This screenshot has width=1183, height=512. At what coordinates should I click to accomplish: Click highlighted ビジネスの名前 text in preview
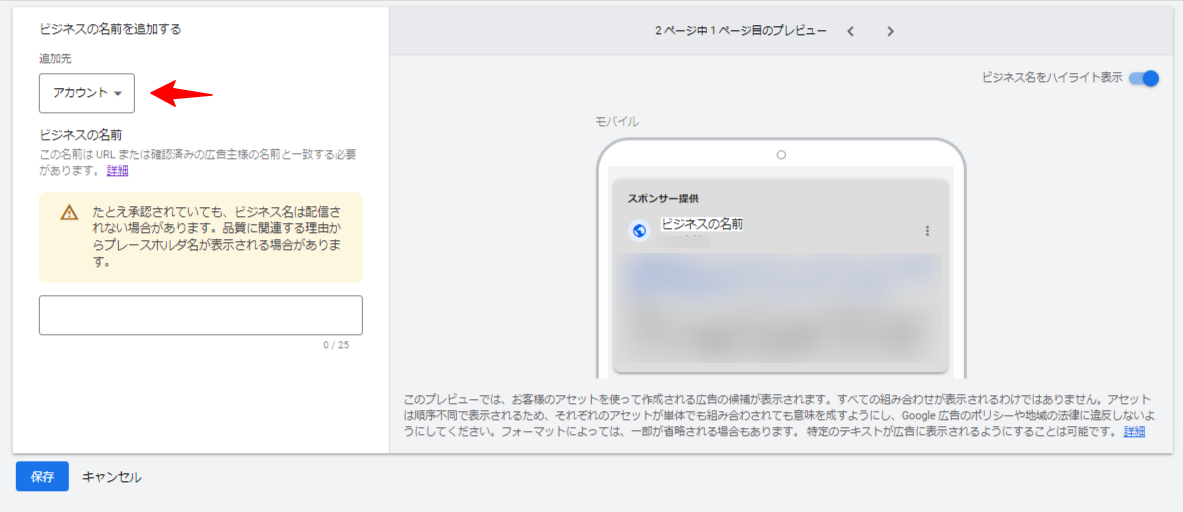tap(702, 224)
